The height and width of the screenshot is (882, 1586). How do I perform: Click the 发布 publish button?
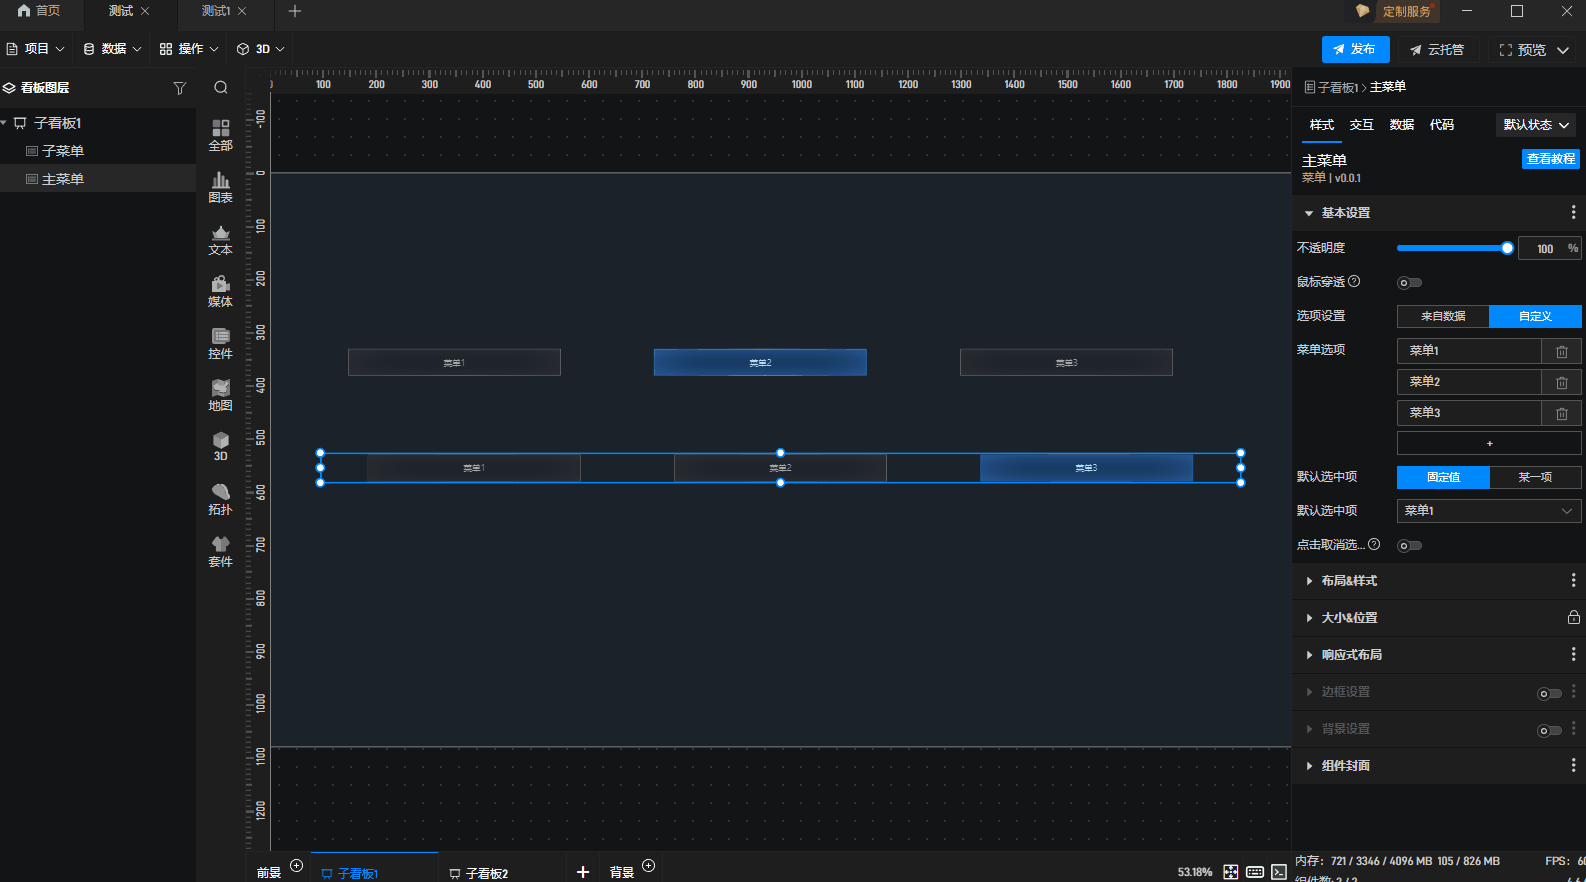(1354, 49)
